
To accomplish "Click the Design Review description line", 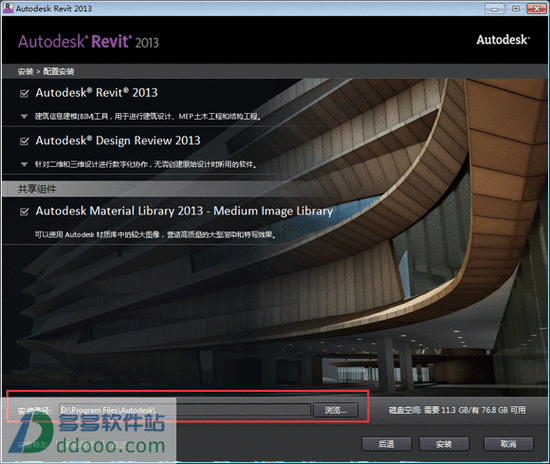I will (146, 164).
